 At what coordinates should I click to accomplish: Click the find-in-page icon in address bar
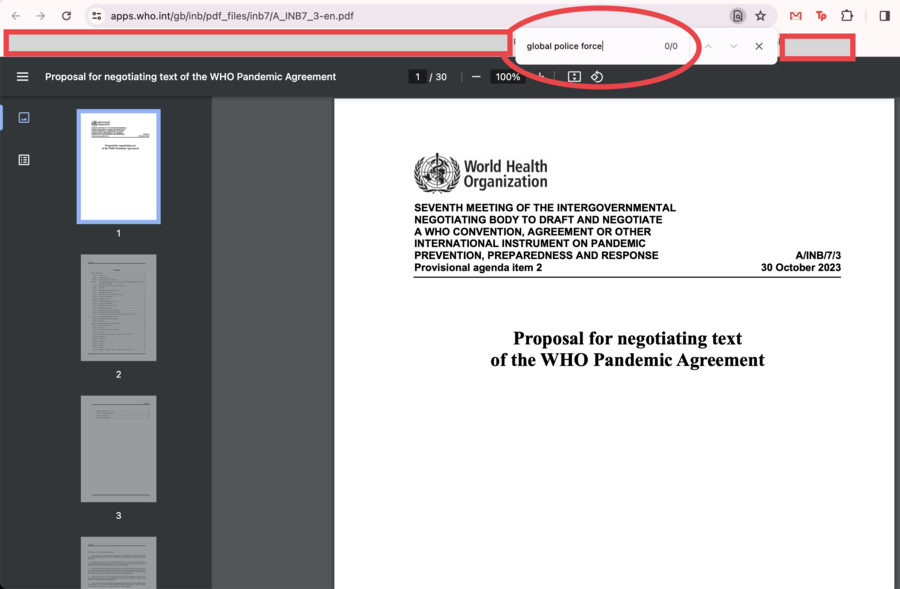[738, 16]
